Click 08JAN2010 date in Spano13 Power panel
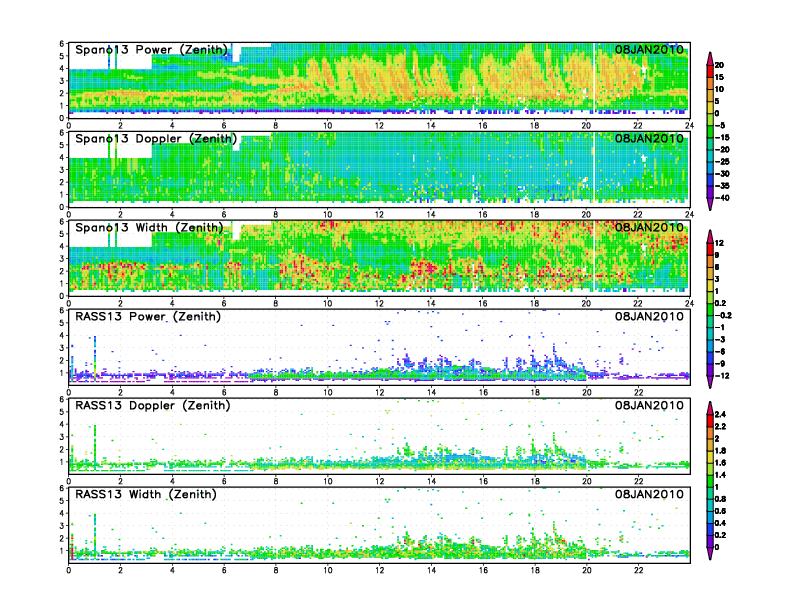792x612 pixels. coord(649,49)
